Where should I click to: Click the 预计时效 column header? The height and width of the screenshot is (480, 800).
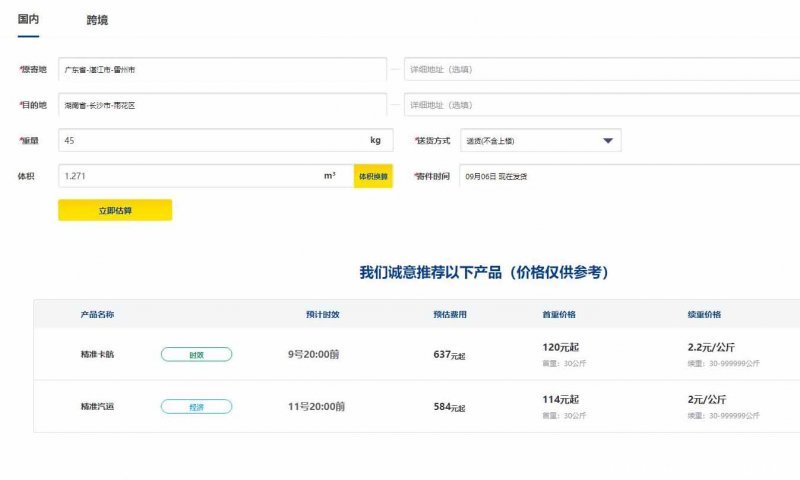click(x=322, y=314)
